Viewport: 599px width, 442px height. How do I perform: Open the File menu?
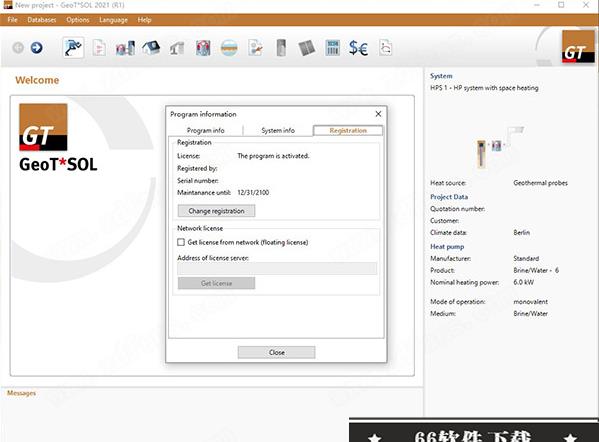[x=12, y=20]
